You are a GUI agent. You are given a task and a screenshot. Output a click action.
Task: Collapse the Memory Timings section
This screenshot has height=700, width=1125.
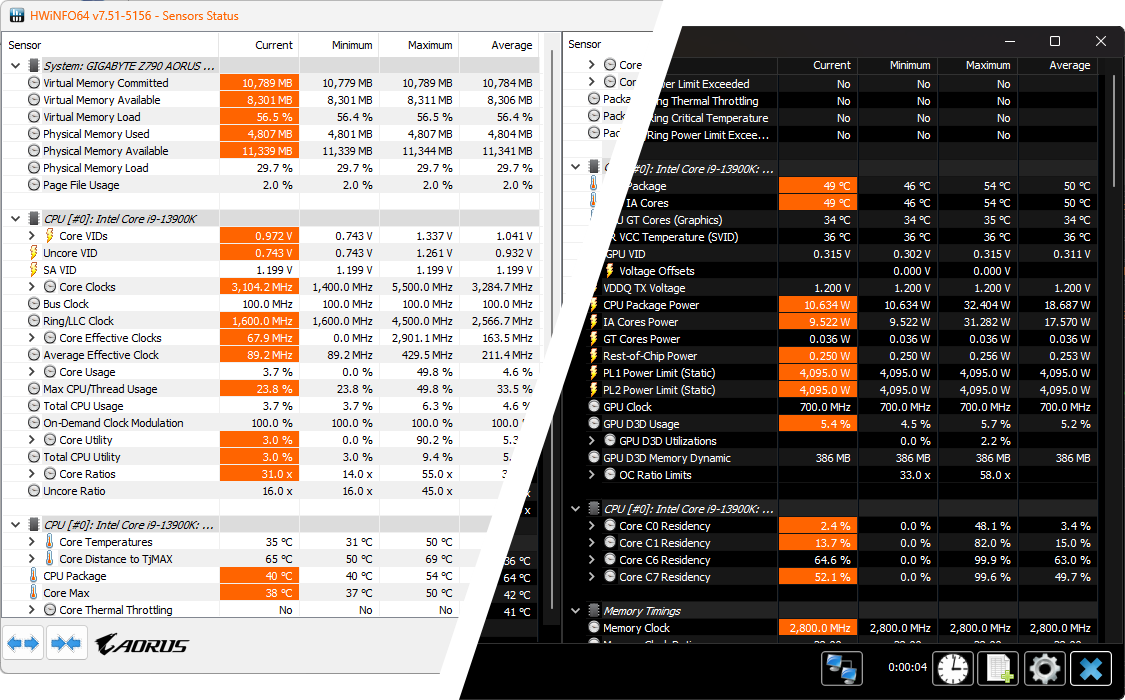coord(576,611)
